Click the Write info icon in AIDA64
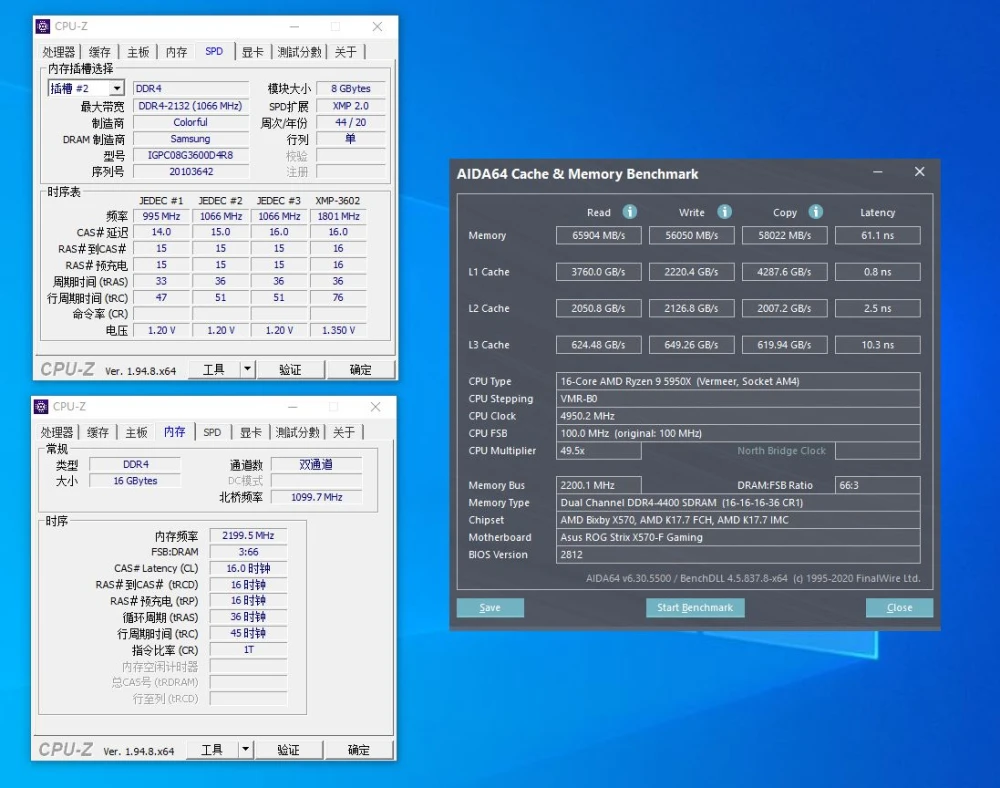This screenshot has width=1000, height=788. tap(724, 212)
